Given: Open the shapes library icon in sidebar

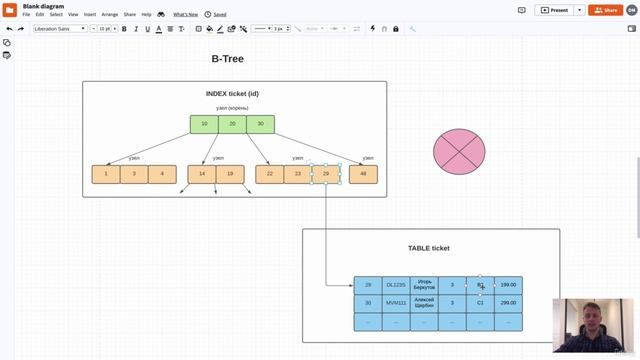Looking at the screenshot, I should point(7,42).
